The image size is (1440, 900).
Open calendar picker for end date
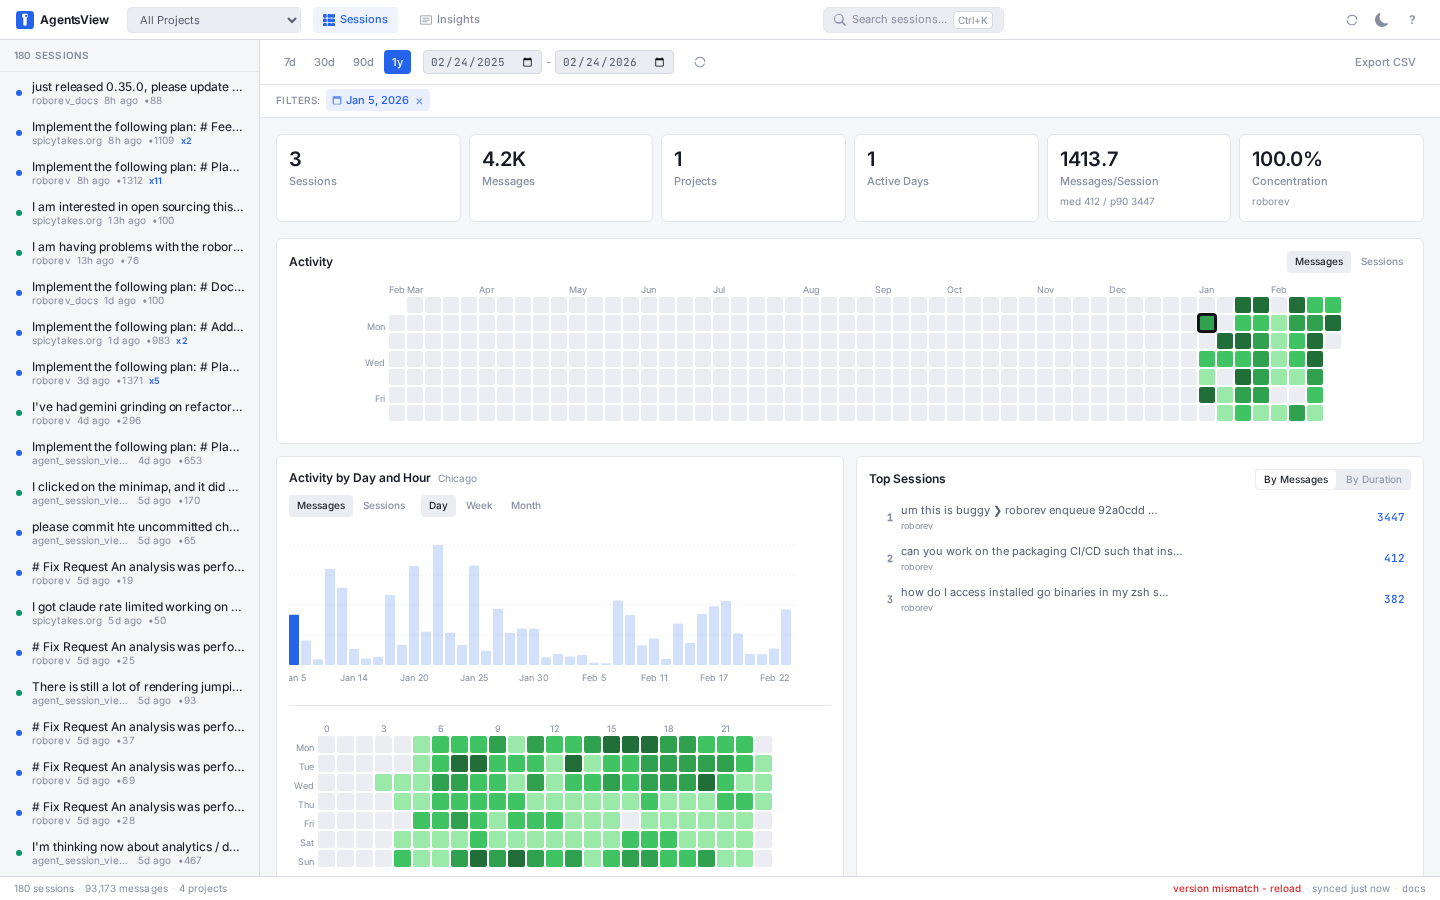[x=660, y=62]
